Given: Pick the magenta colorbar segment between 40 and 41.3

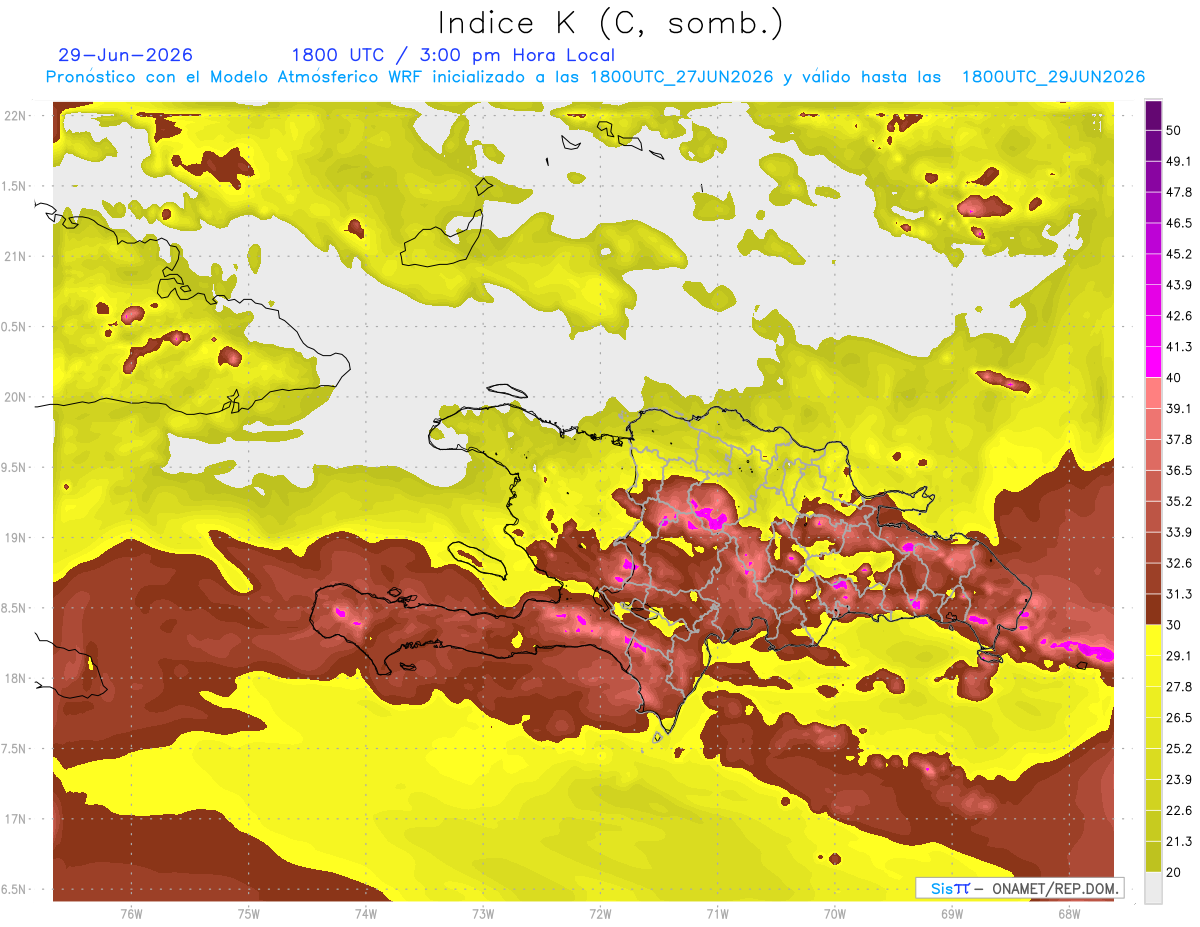Looking at the screenshot, I should pyautogui.click(x=1153, y=362).
